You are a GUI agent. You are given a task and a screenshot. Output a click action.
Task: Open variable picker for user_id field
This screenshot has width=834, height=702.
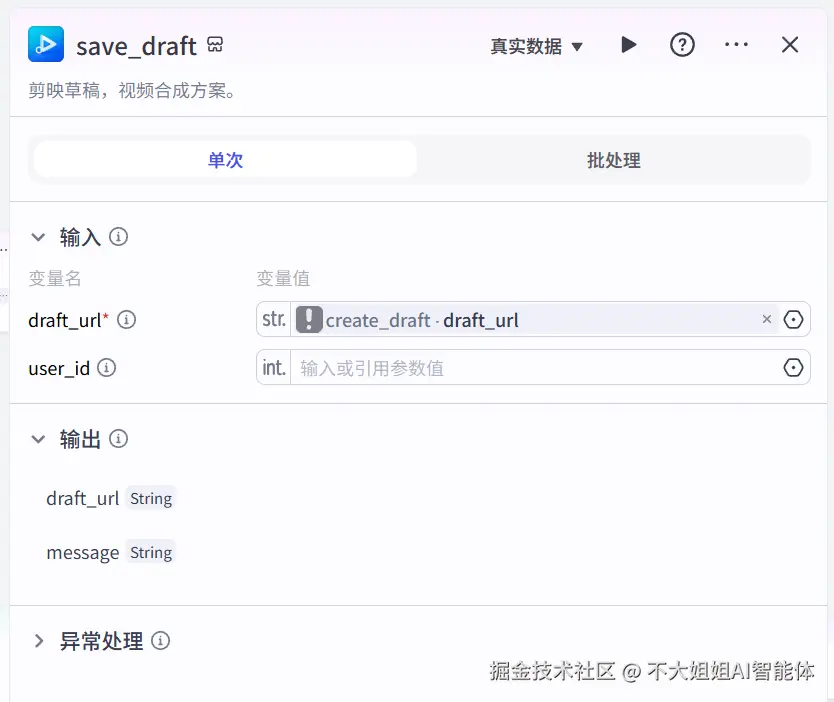pyautogui.click(x=793, y=367)
